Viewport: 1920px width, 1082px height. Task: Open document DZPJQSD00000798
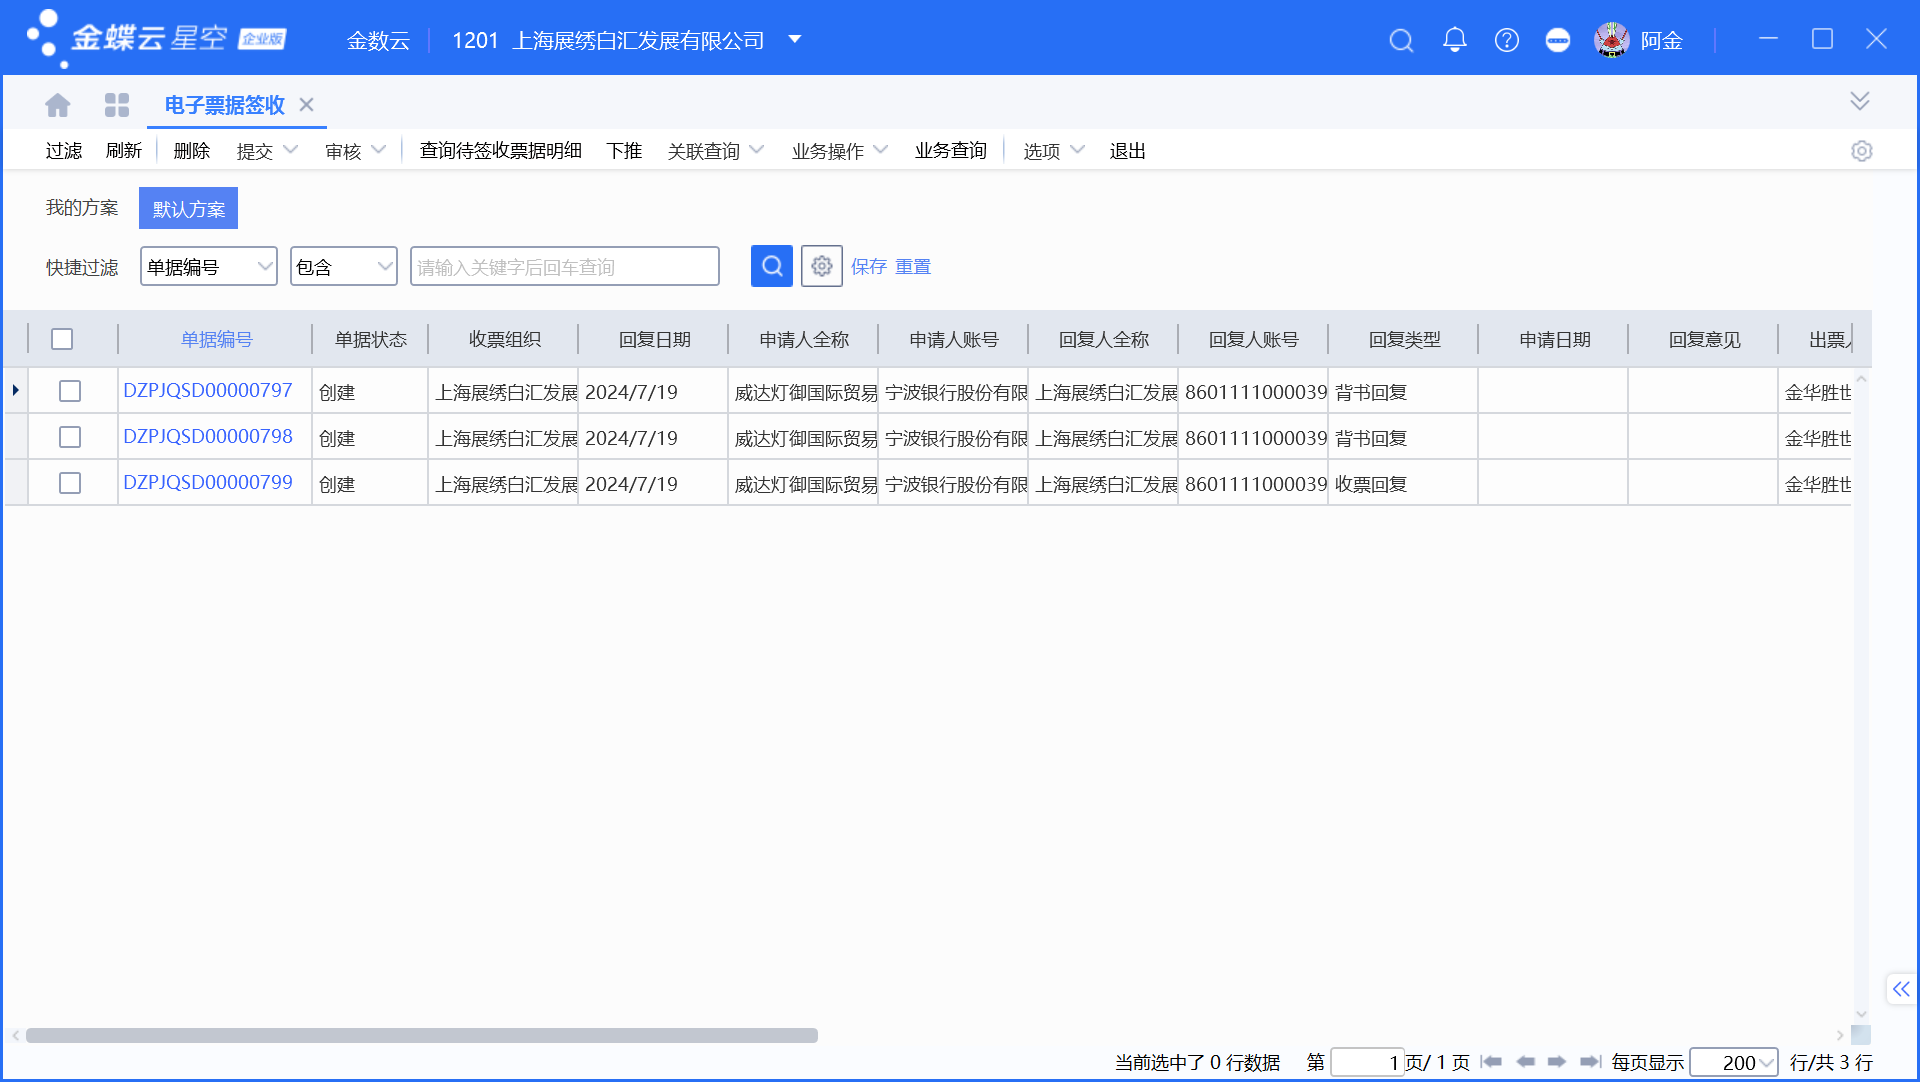point(208,437)
